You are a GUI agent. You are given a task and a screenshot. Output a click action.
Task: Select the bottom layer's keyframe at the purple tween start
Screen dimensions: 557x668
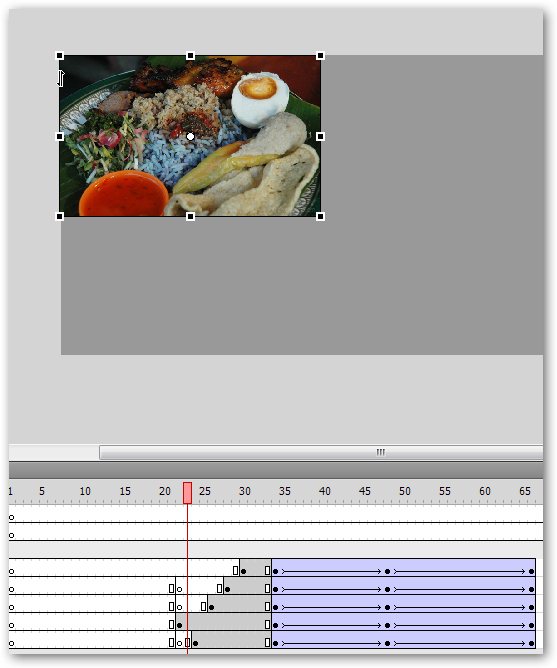click(x=275, y=643)
